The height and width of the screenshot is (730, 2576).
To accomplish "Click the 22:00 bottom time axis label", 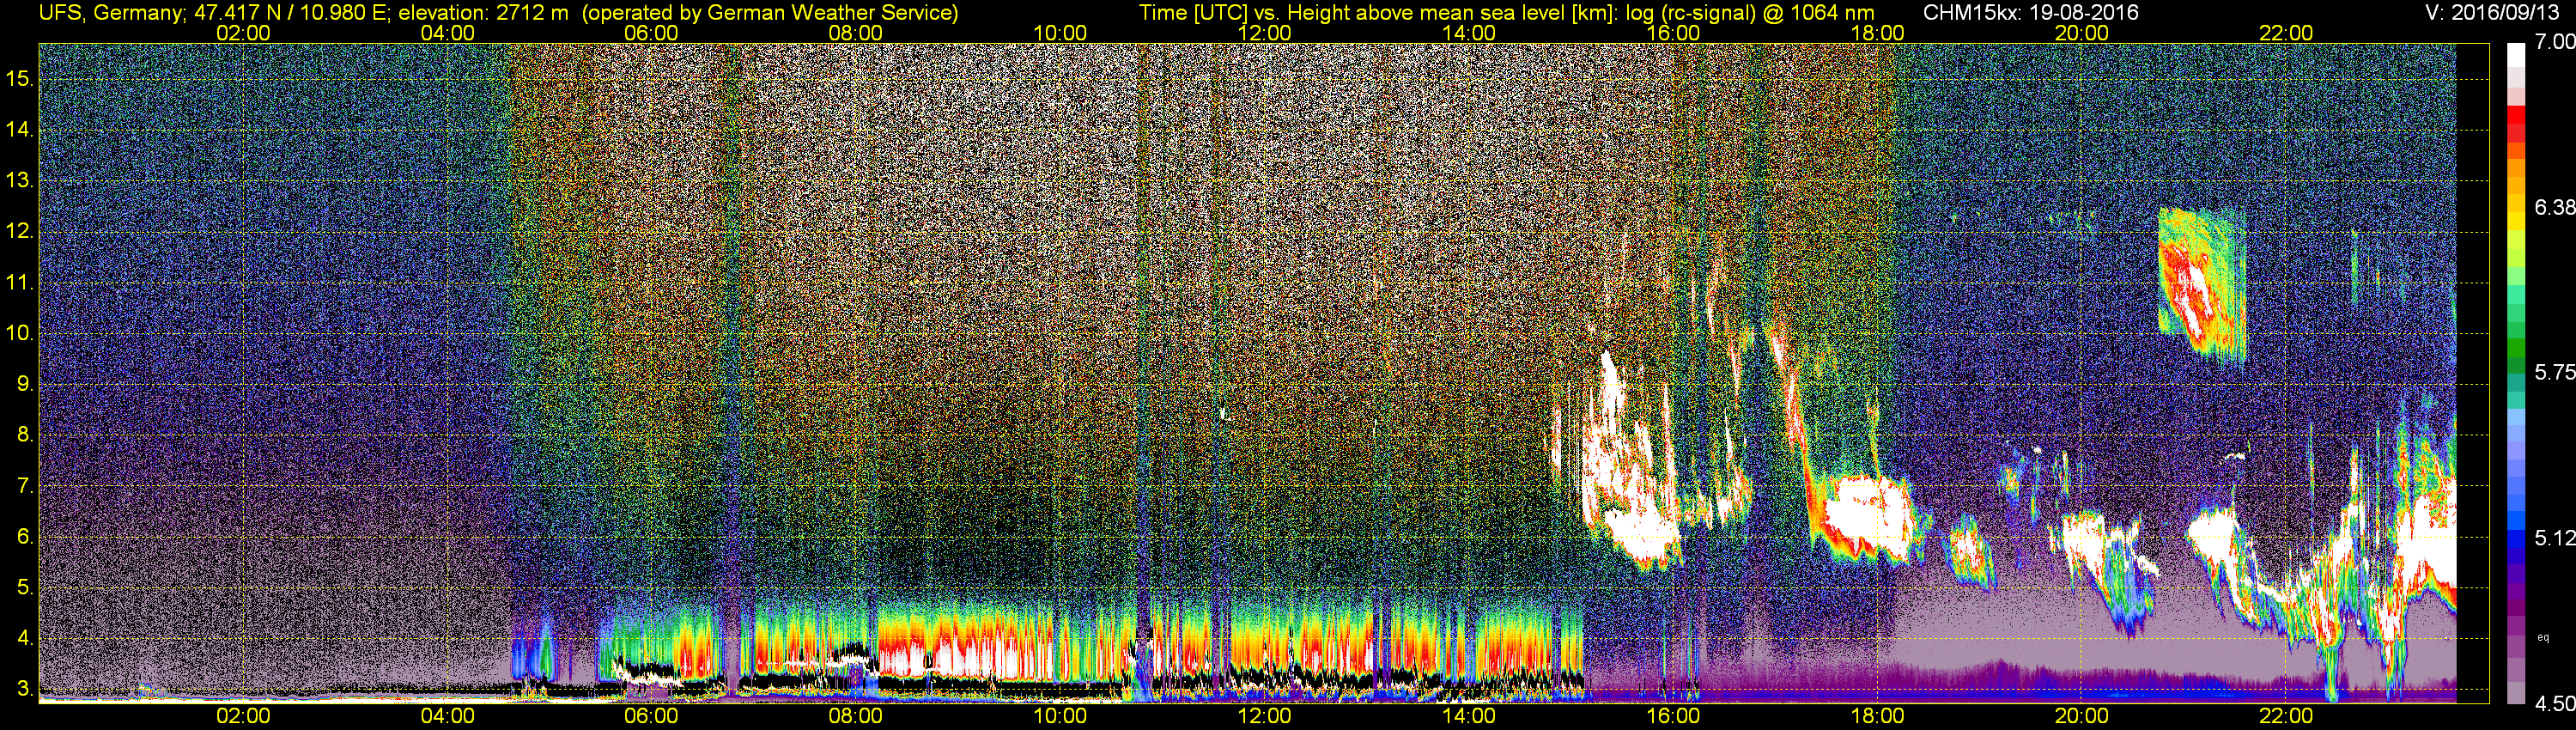I will click(2286, 716).
